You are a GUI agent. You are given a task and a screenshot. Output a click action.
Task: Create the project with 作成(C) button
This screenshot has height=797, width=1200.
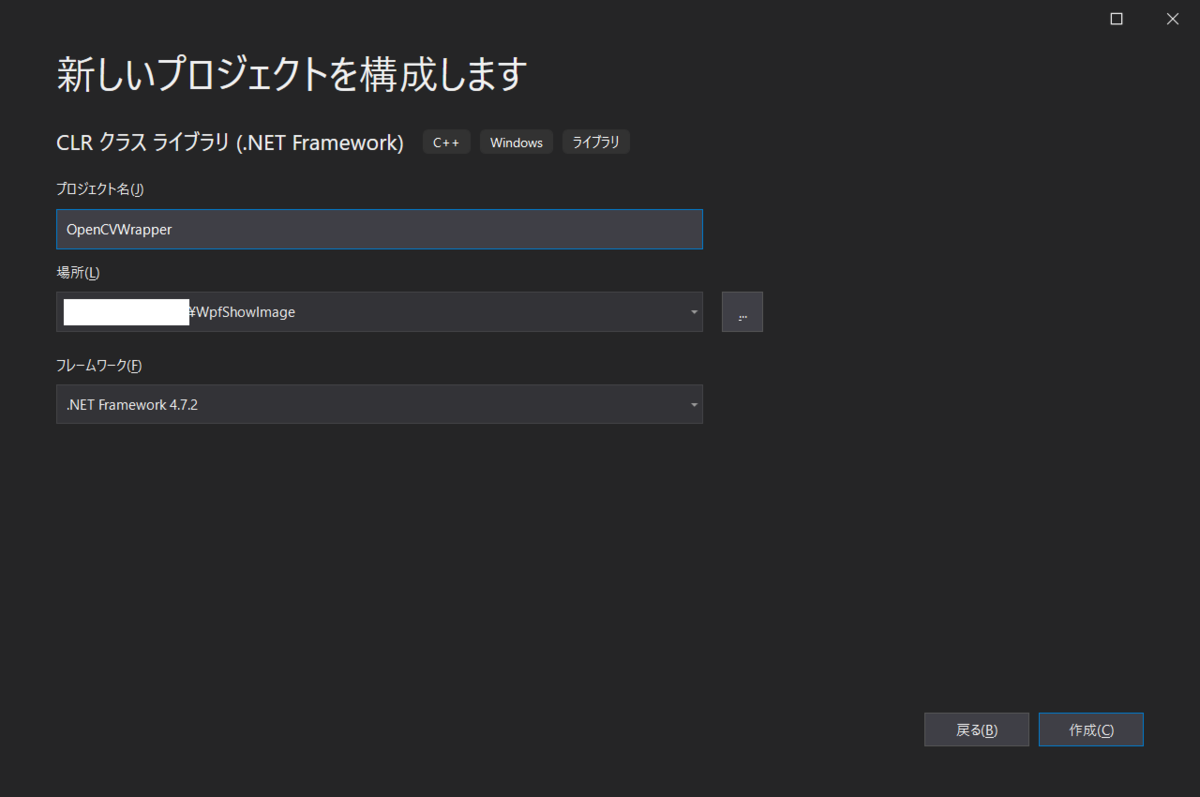pos(1091,730)
